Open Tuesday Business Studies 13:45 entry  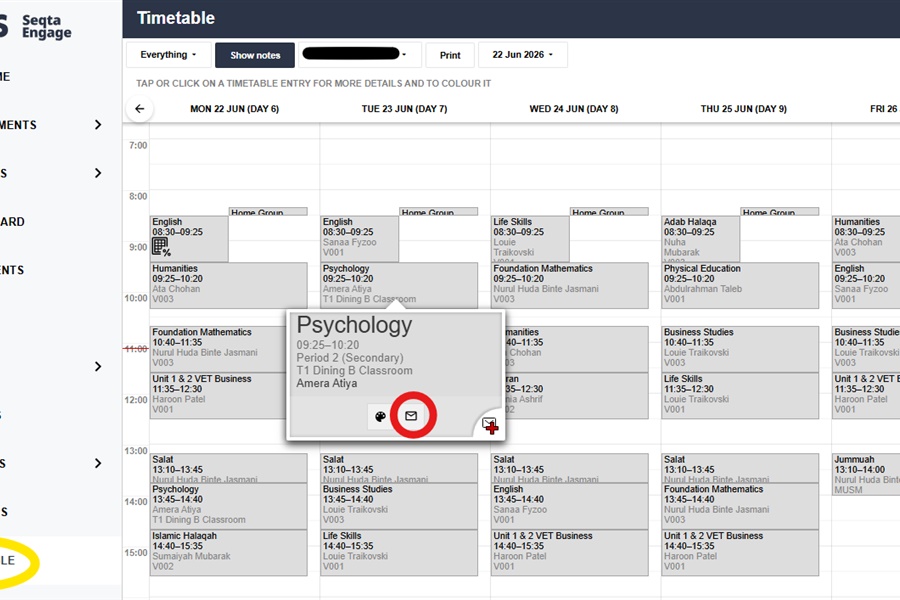(x=399, y=506)
